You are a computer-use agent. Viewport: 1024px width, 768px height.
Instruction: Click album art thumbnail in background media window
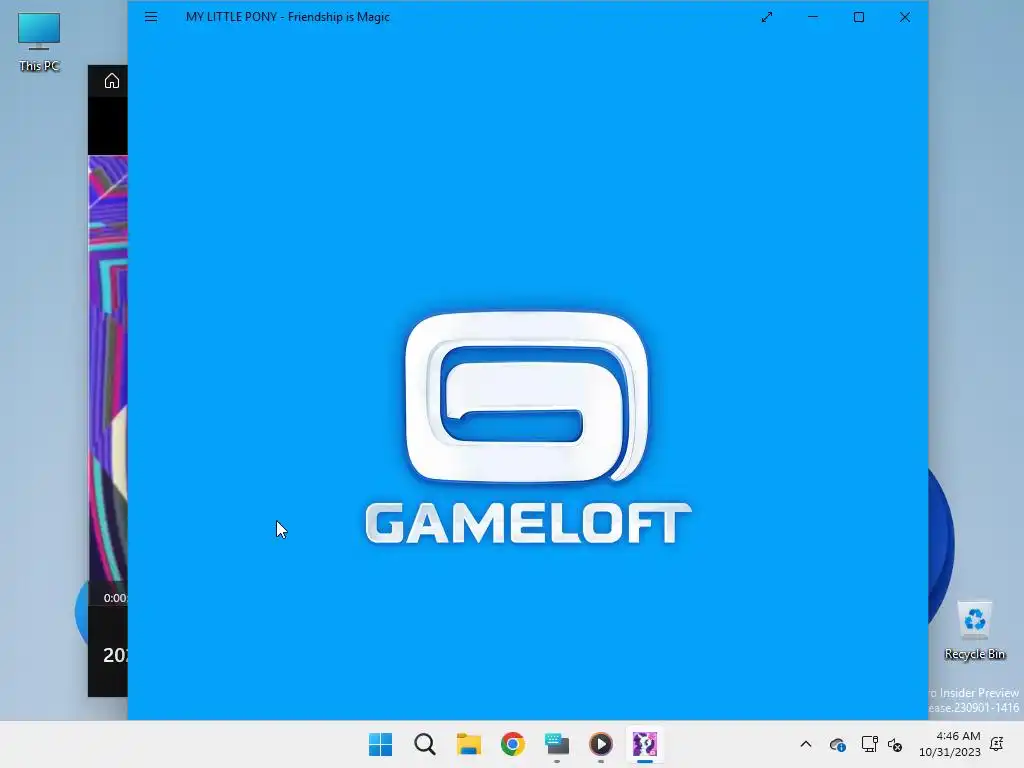coord(108,368)
